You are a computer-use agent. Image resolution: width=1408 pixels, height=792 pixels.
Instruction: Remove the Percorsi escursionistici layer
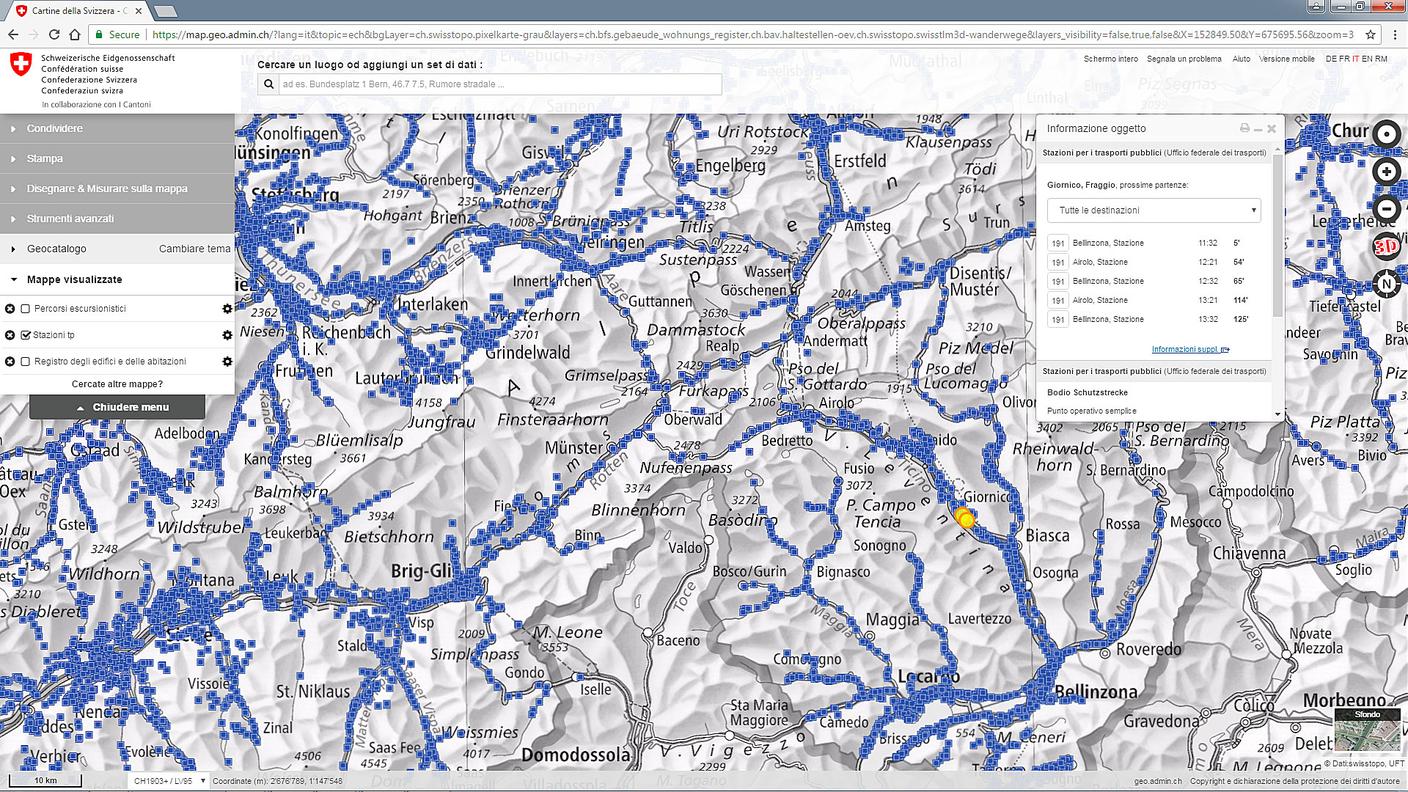[x=9, y=309]
